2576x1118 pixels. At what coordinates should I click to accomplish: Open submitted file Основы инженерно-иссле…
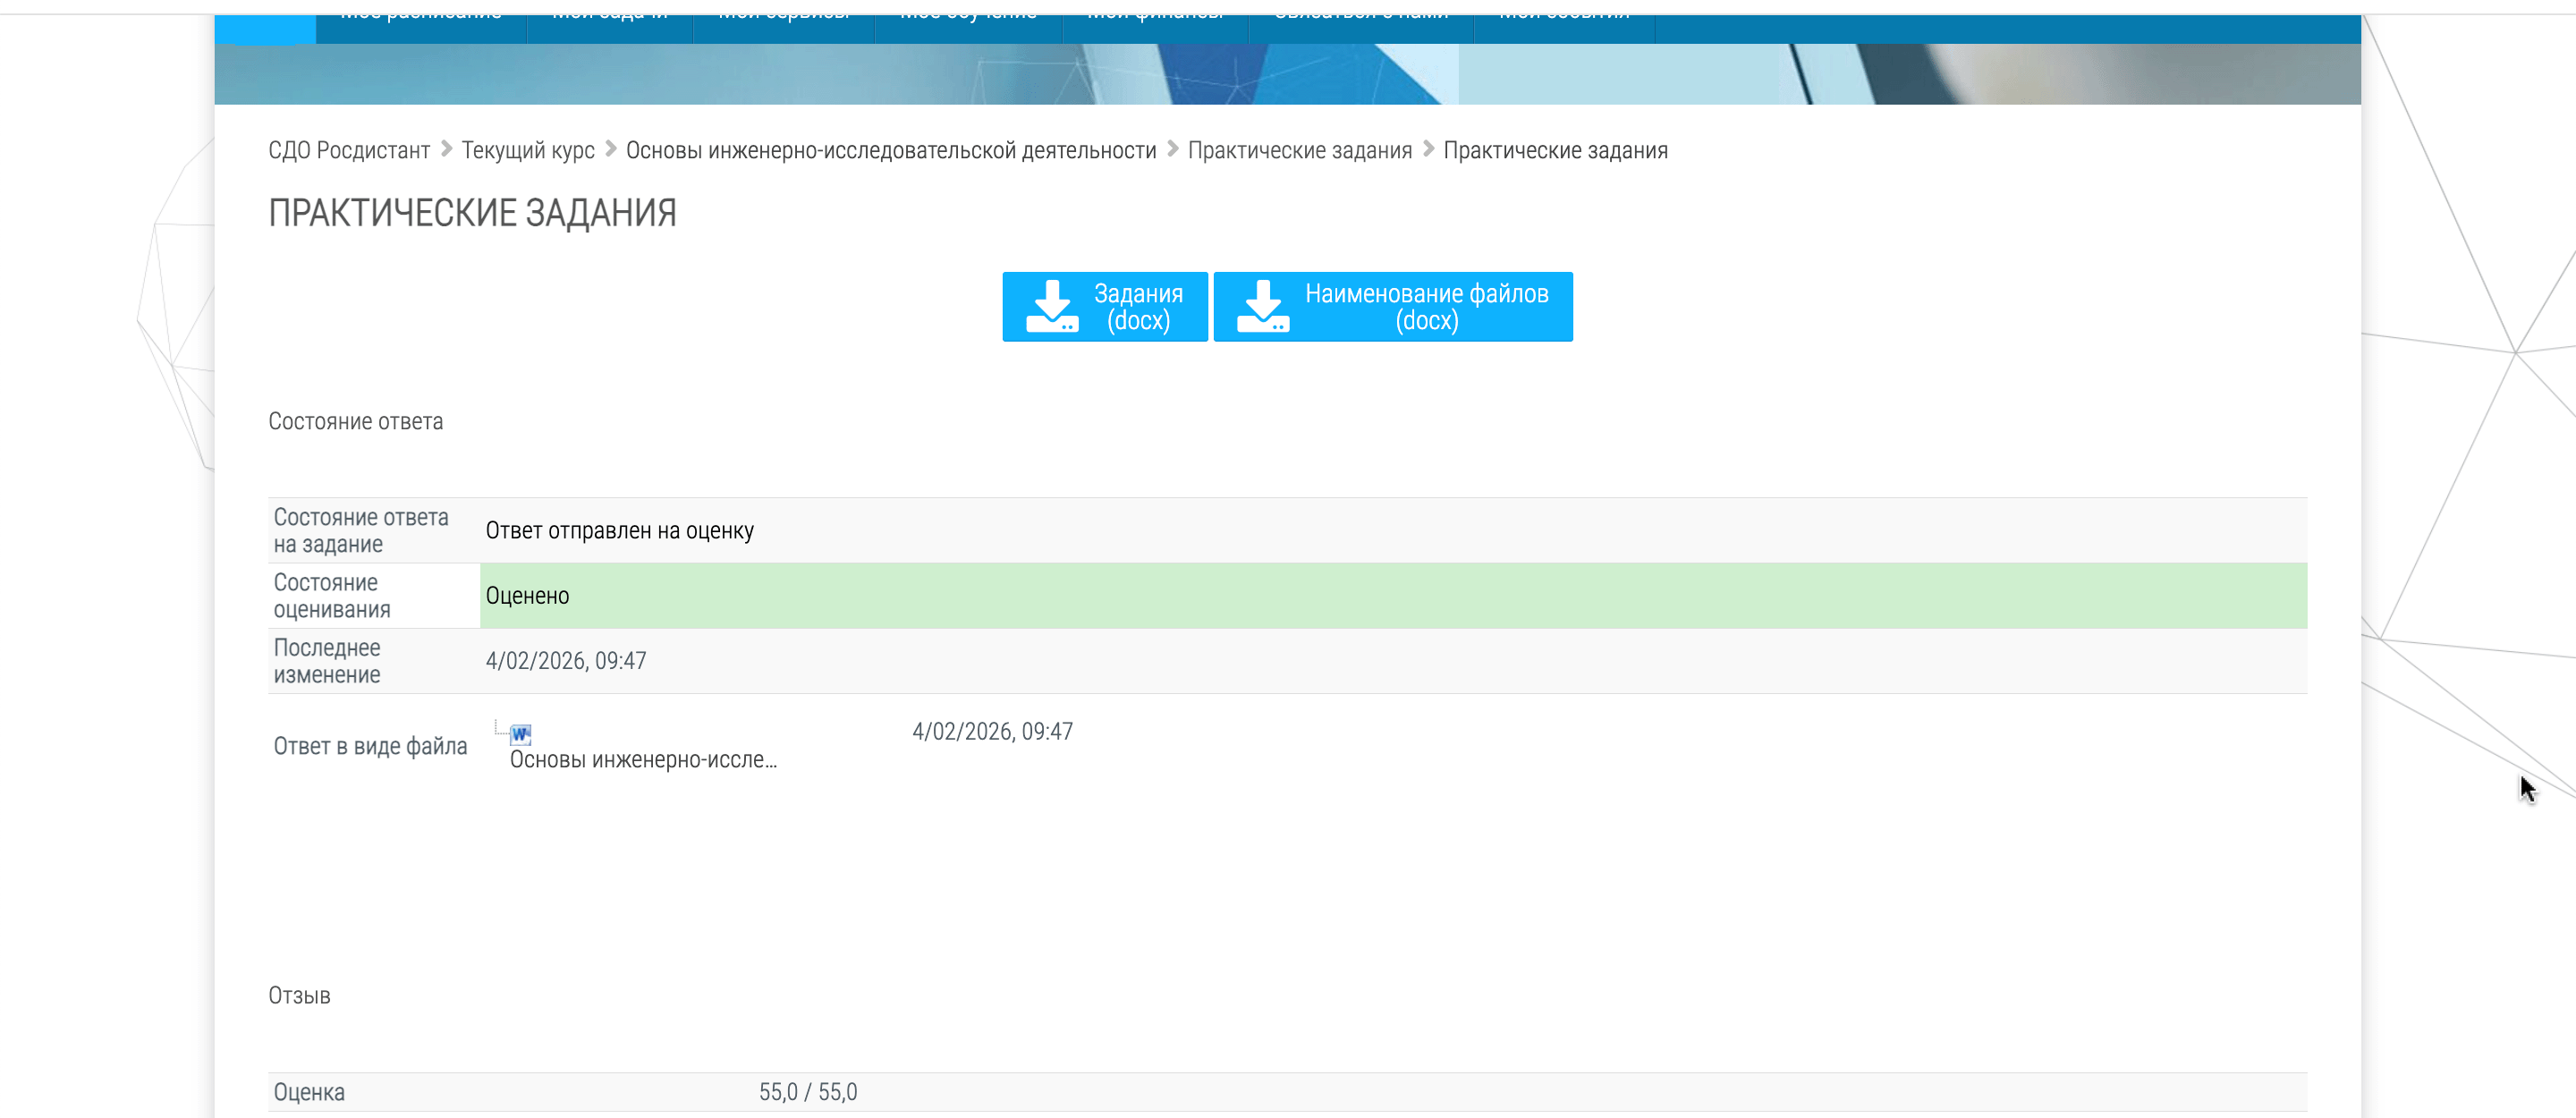coord(643,760)
